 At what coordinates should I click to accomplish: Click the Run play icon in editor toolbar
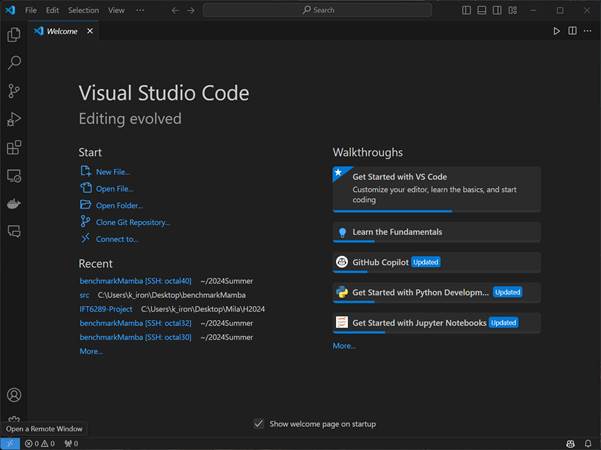click(557, 31)
